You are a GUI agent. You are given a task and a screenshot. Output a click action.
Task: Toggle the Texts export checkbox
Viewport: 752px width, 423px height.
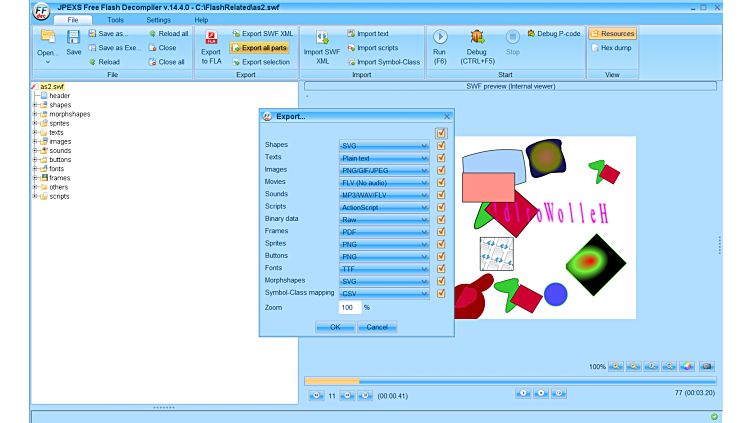tap(441, 158)
